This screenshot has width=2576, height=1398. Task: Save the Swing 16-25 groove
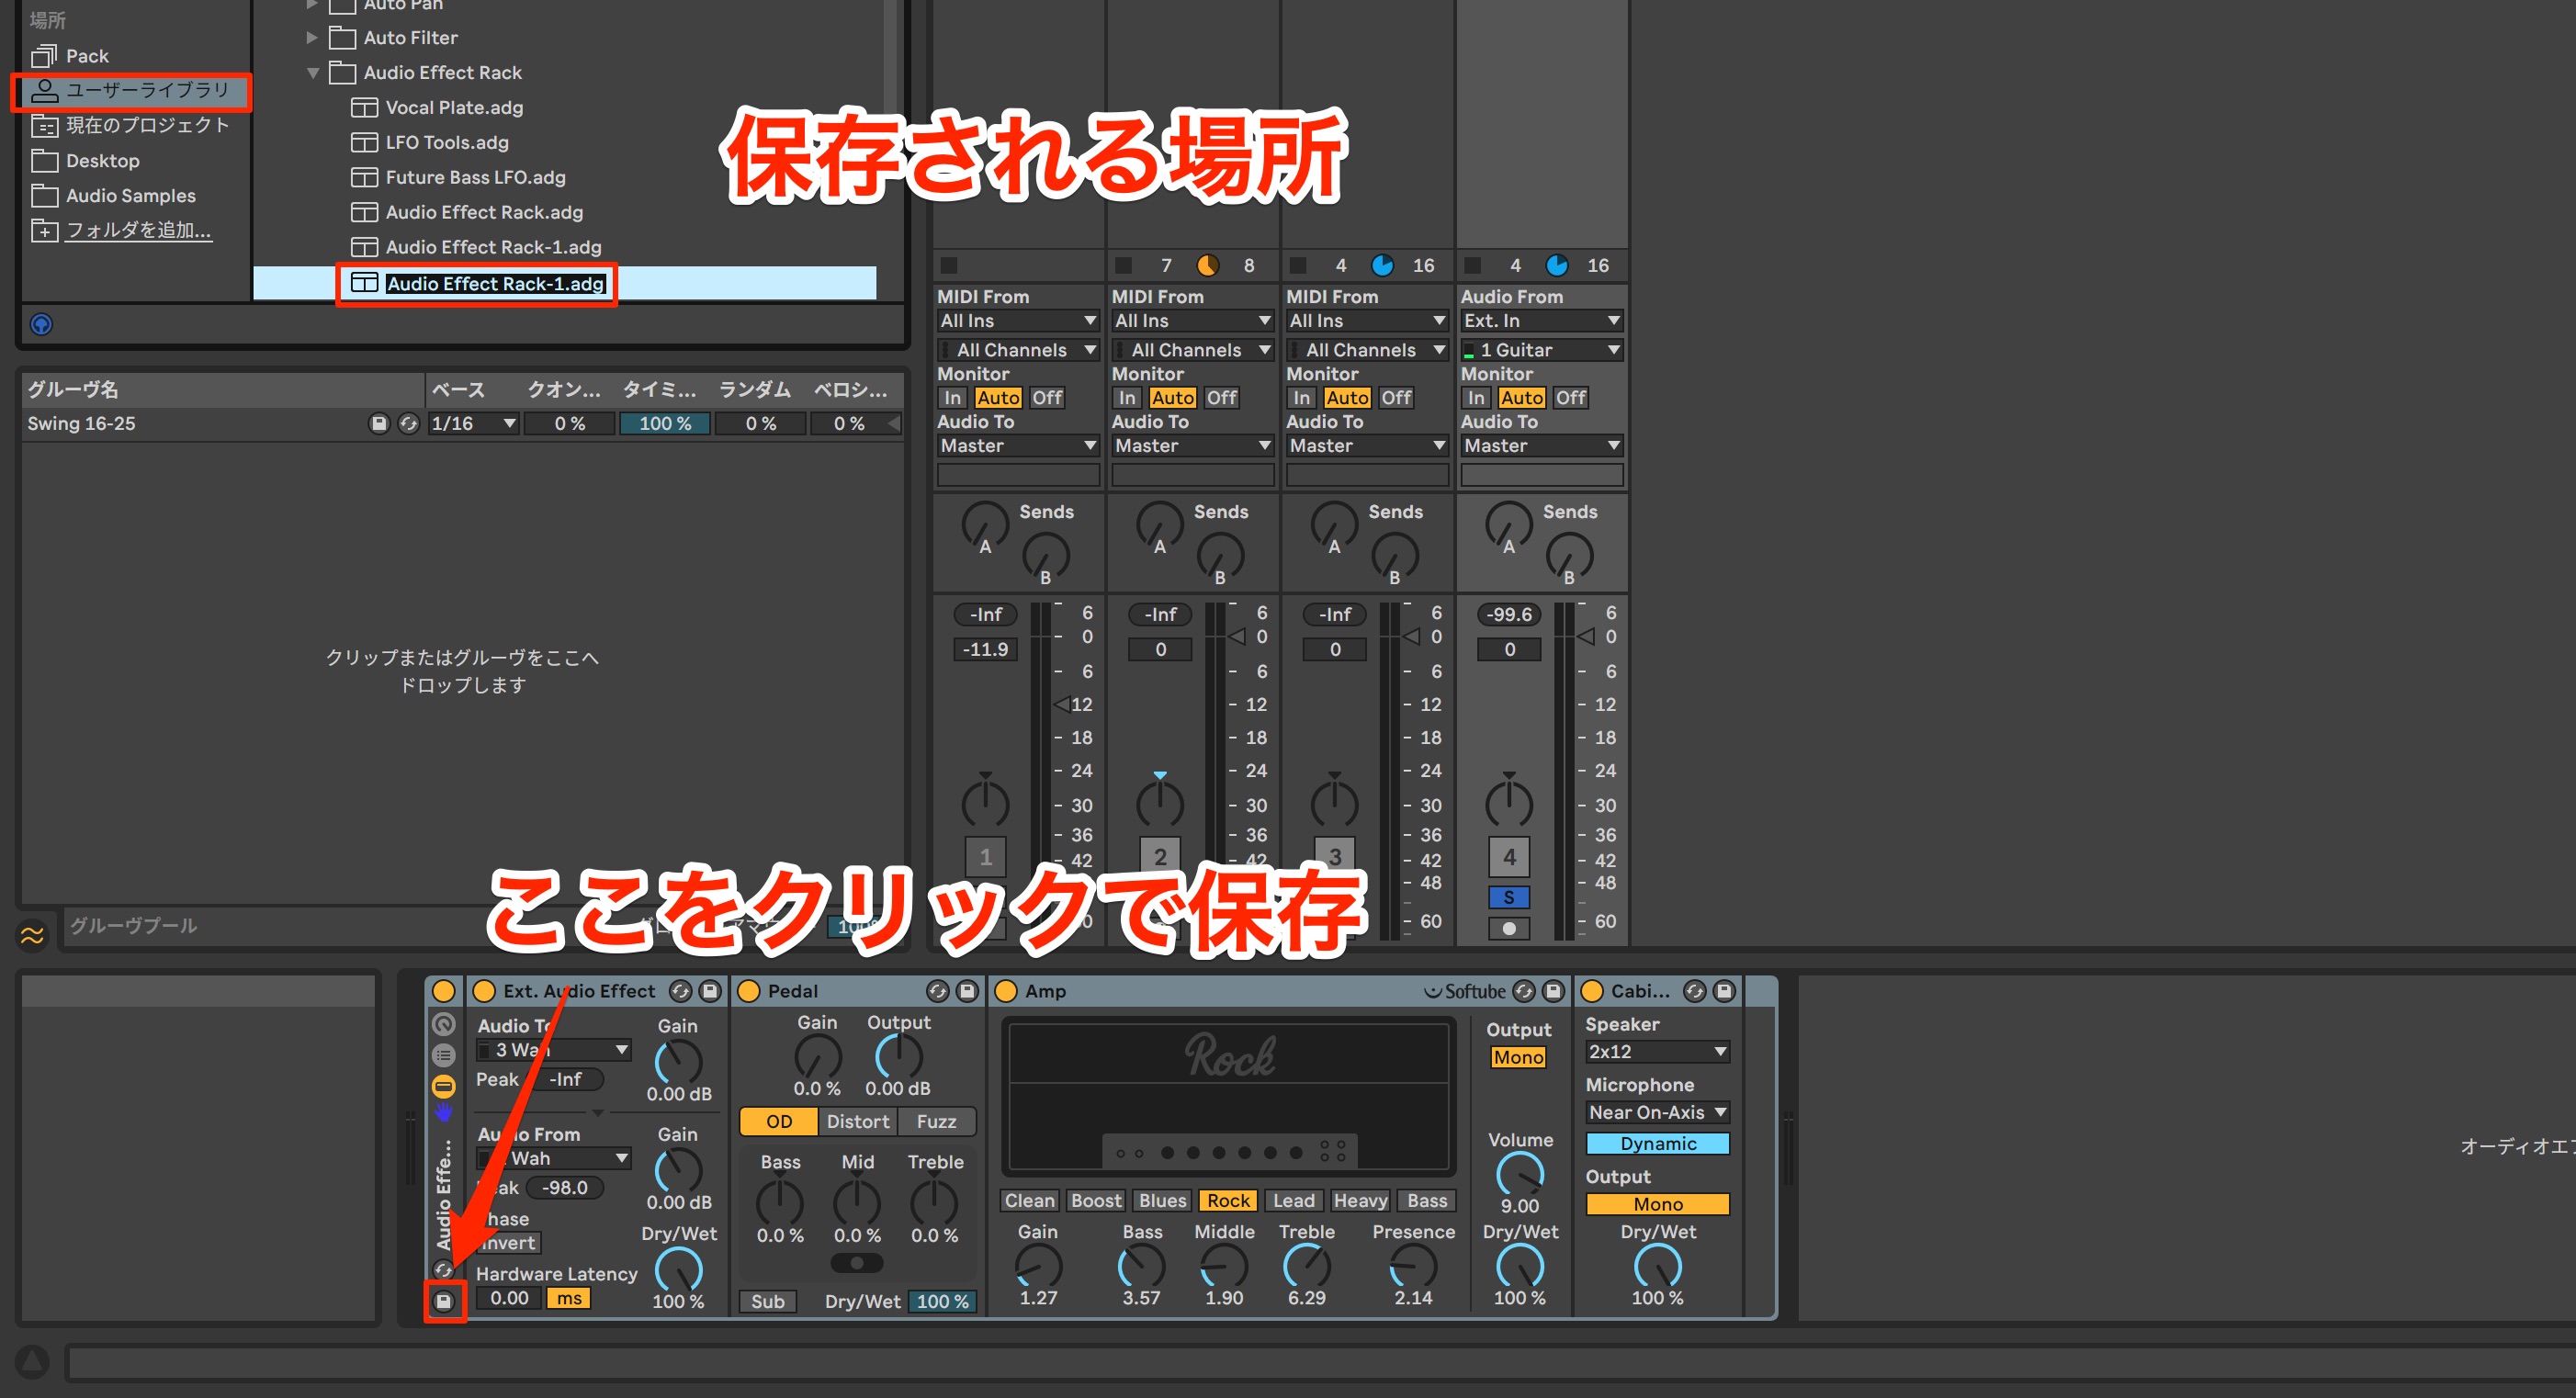[379, 423]
